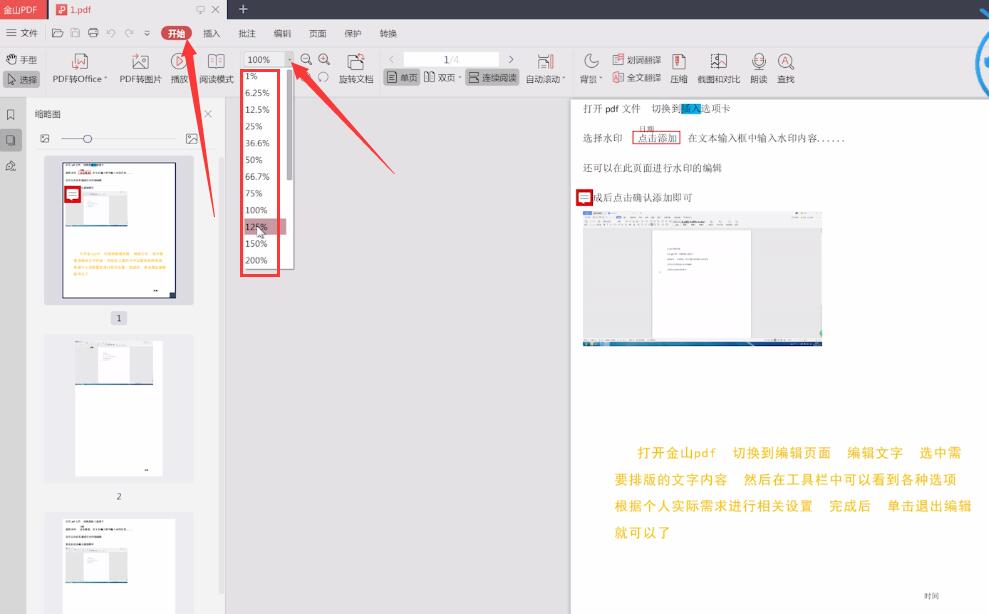Click the save icon in quick toolbar

[x=75, y=33]
